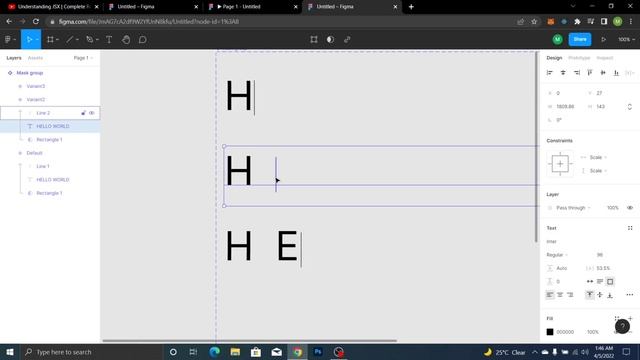This screenshot has height=360, width=640.
Task: Click the black fill color swatch
Action: pyautogui.click(x=550, y=332)
